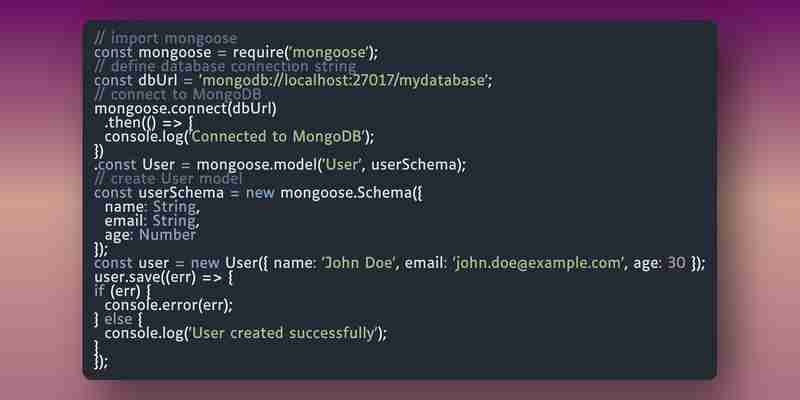This screenshot has height=400, width=800.
Task: Click the john.doe@example.com email string
Action: (539, 263)
